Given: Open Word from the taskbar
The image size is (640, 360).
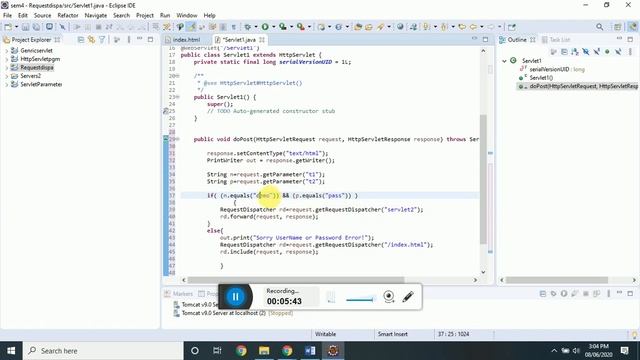Looking at the screenshot, I should coord(310,351).
